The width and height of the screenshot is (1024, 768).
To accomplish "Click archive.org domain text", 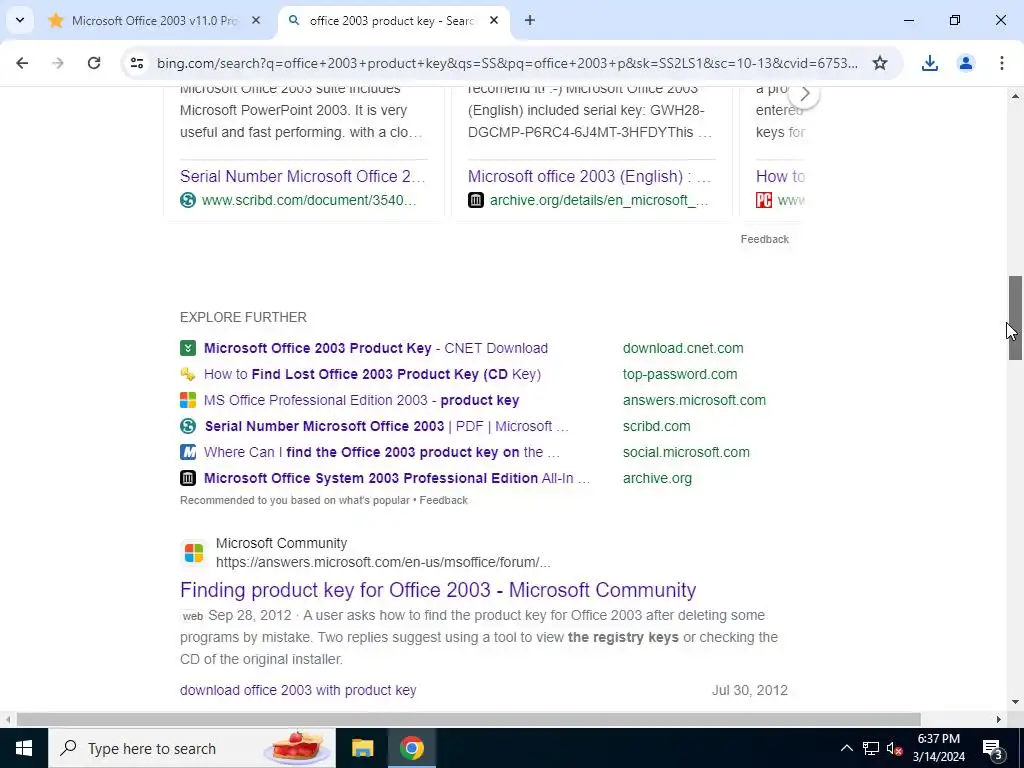I will tap(657, 479).
